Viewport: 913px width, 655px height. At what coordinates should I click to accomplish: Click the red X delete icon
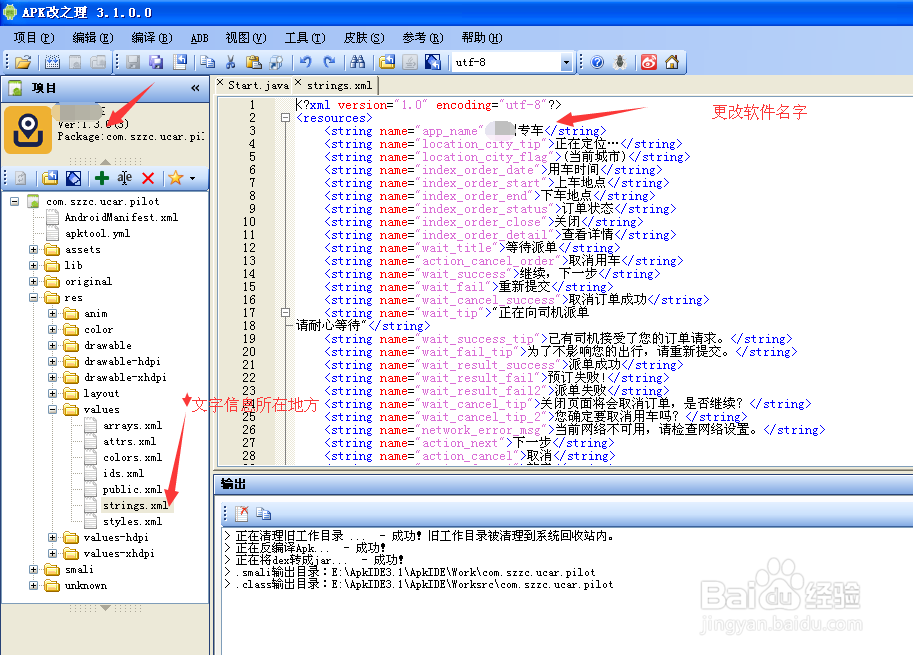(148, 178)
